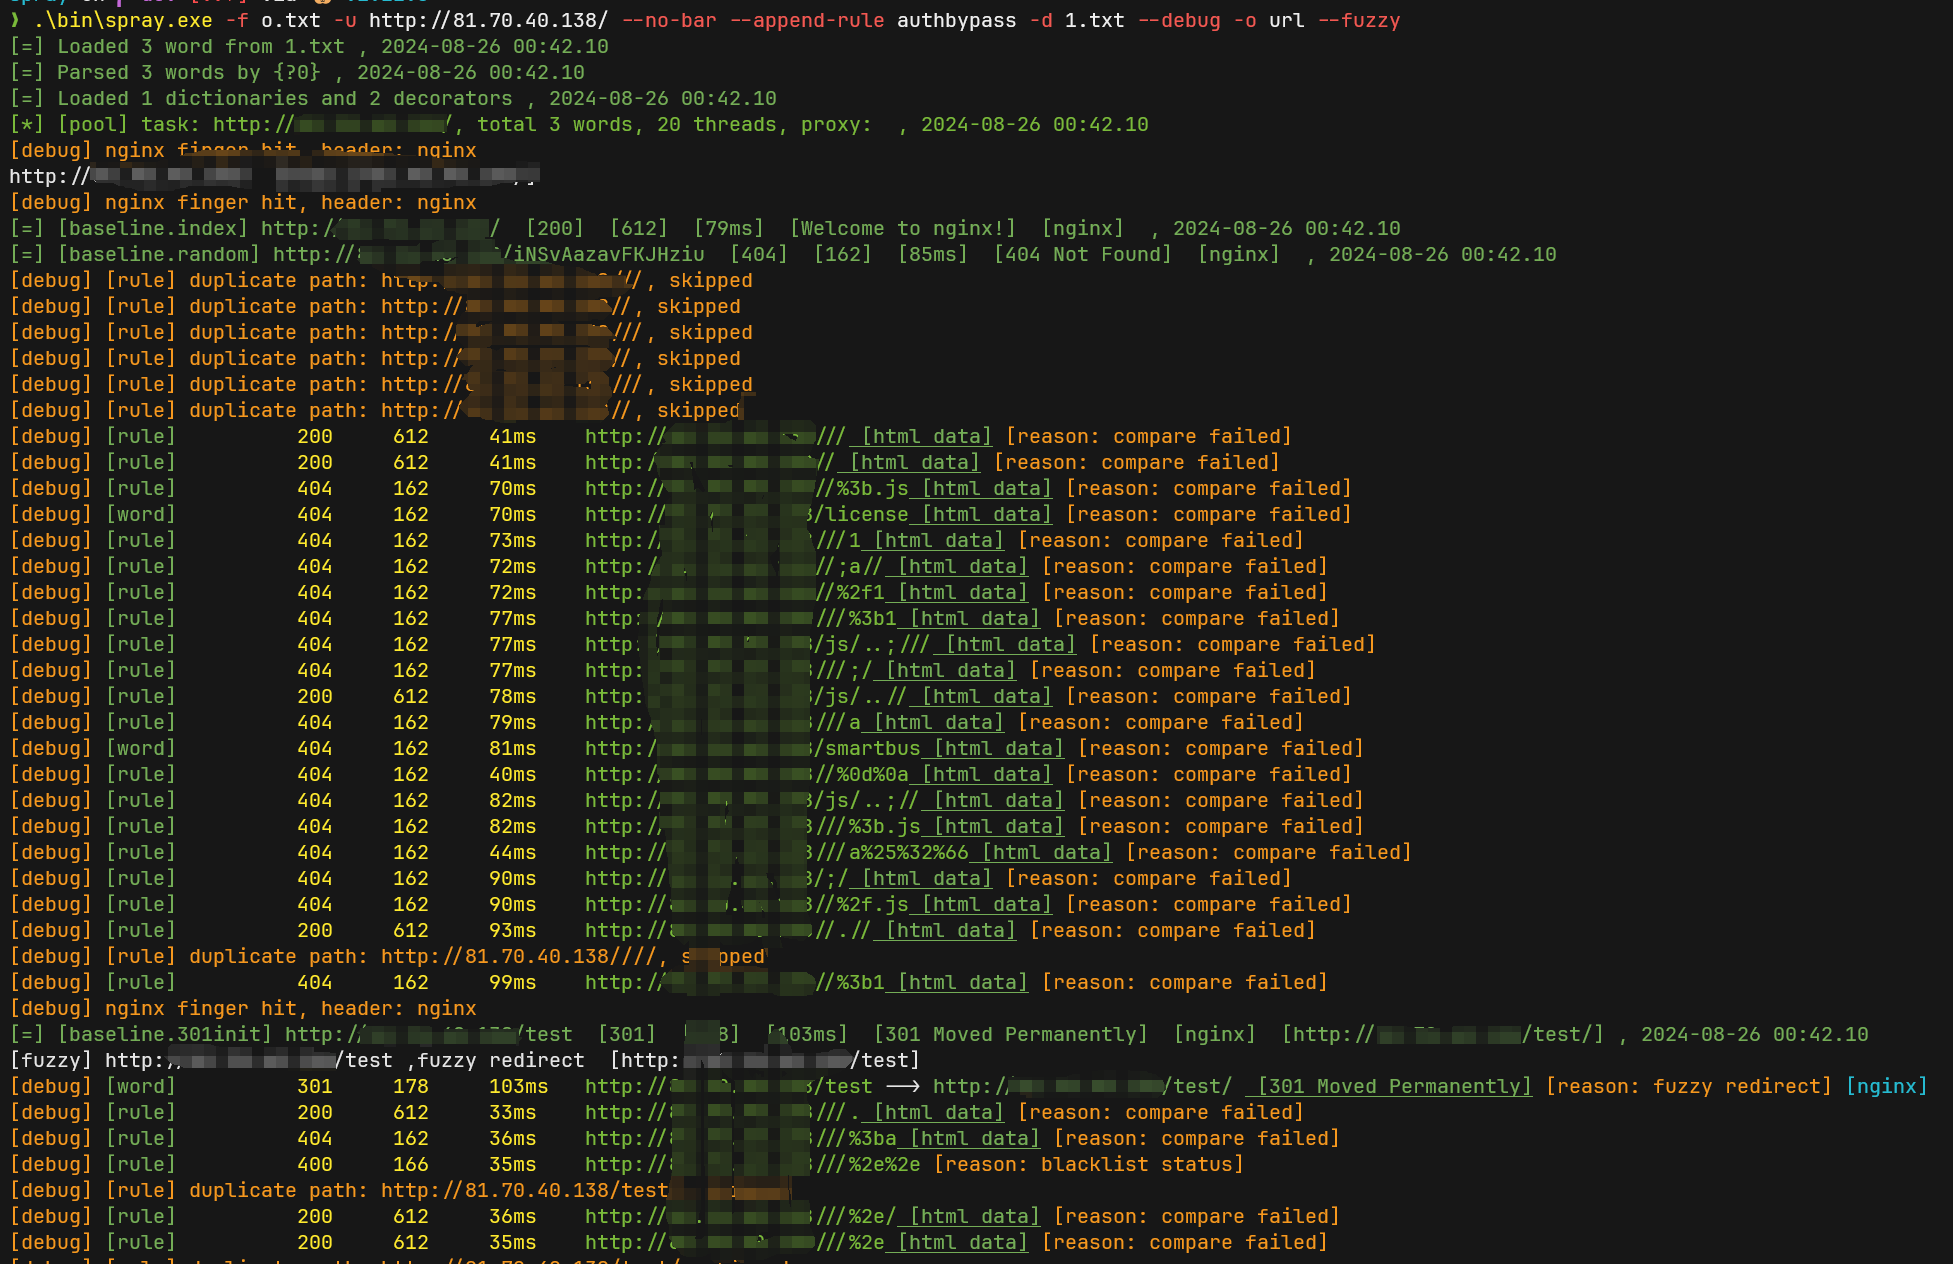Select the 81ms response time value
This screenshot has height=1264, width=1953.
[512, 748]
